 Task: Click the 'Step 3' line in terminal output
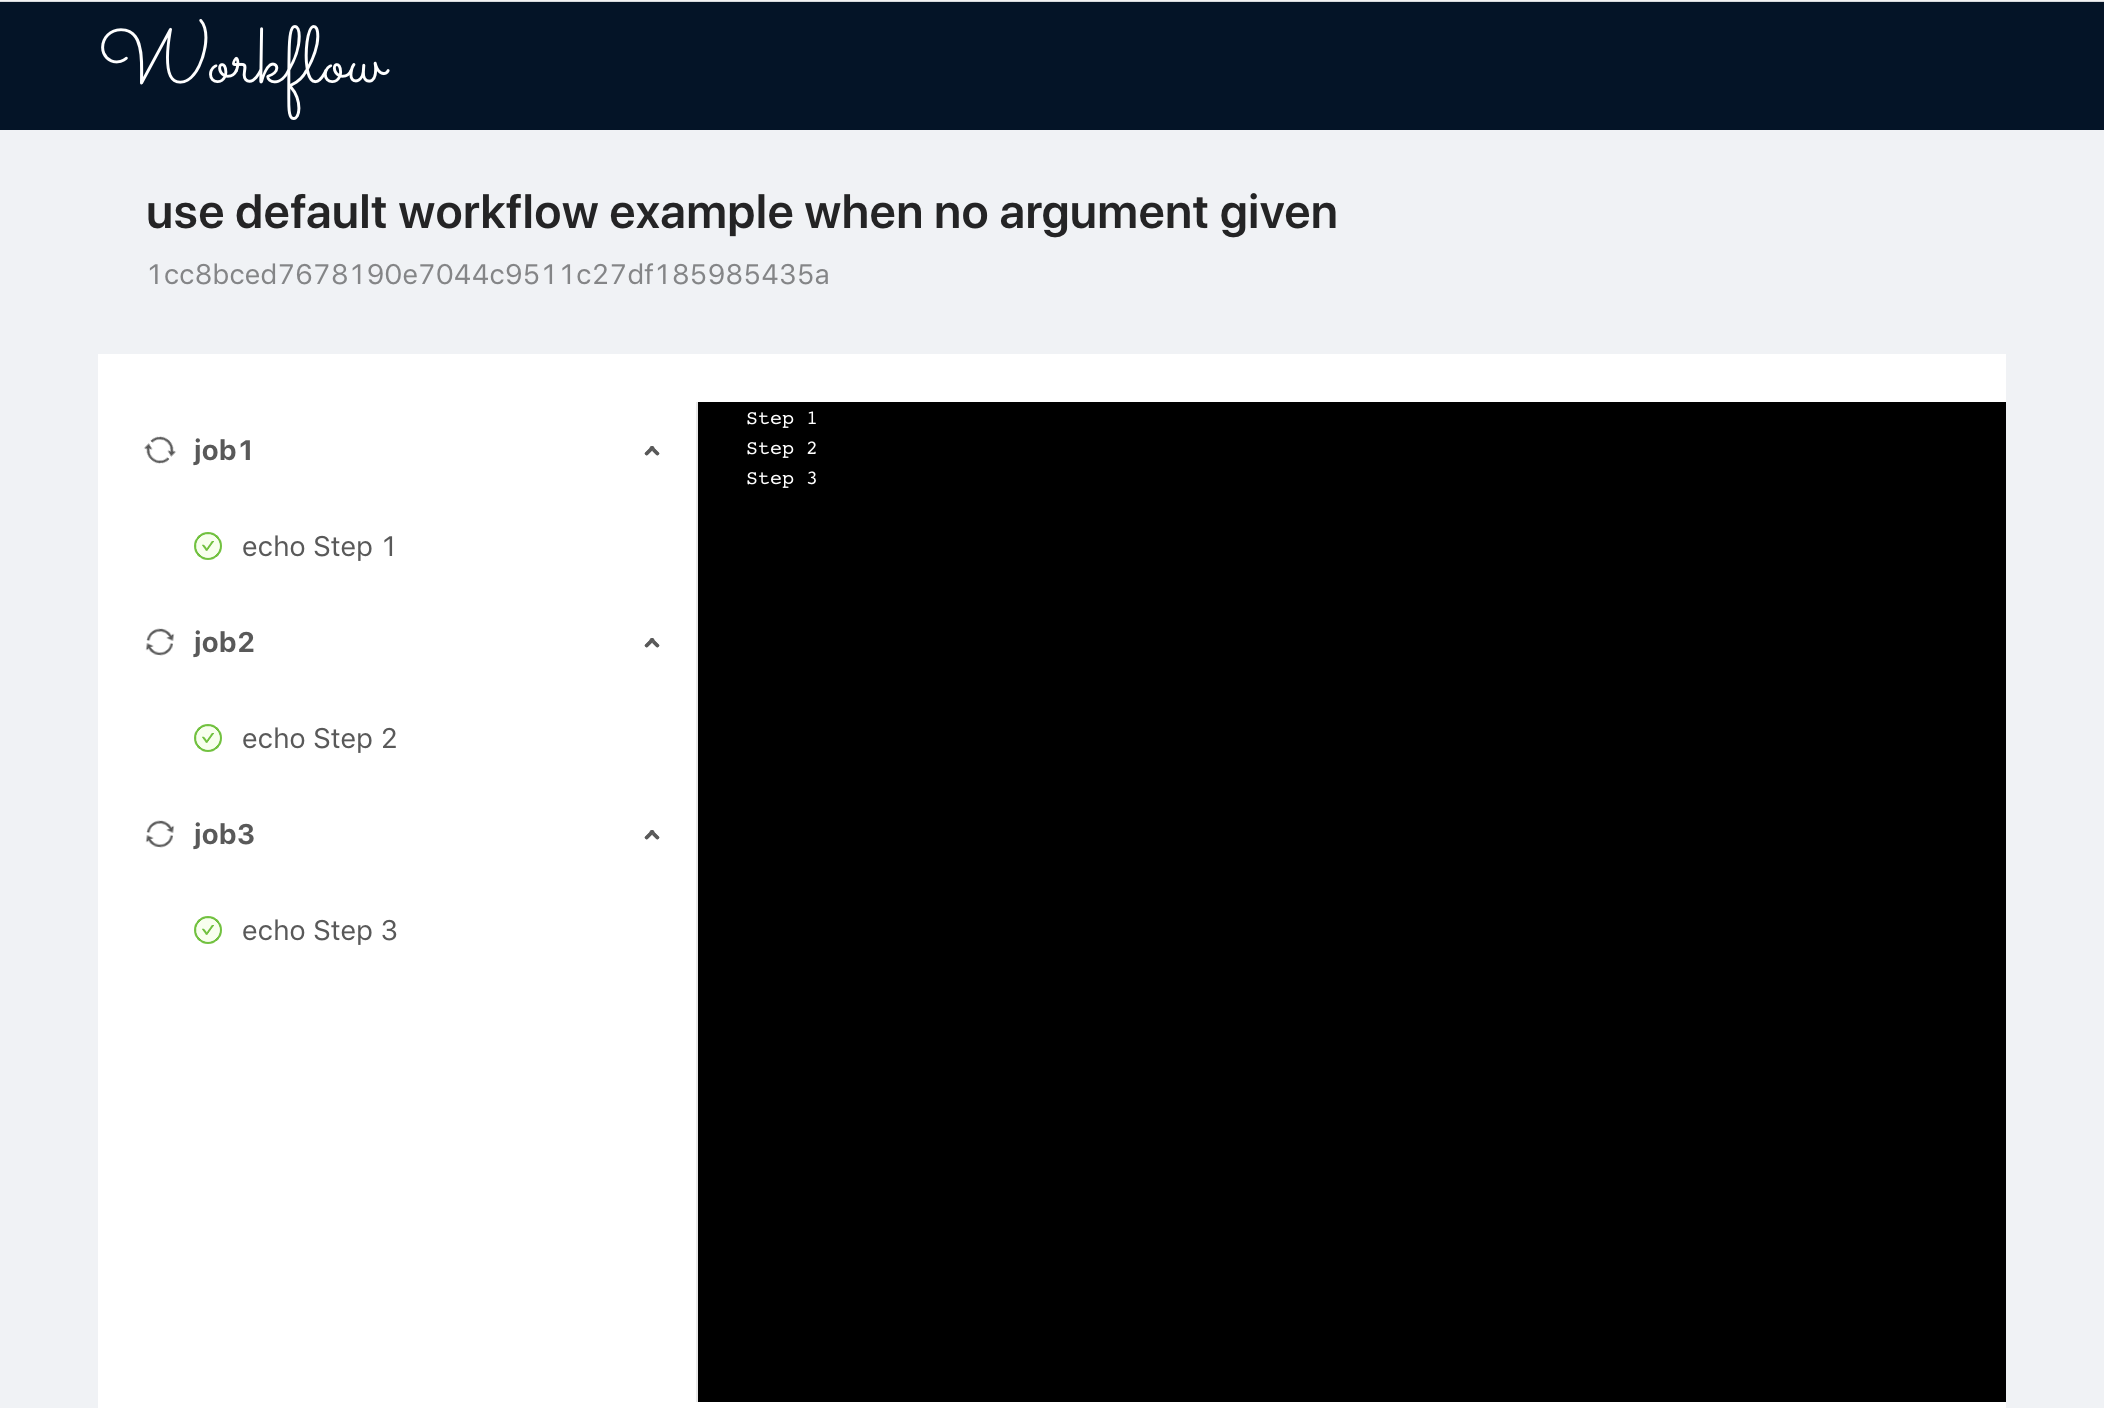pyautogui.click(x=781, y=478)
